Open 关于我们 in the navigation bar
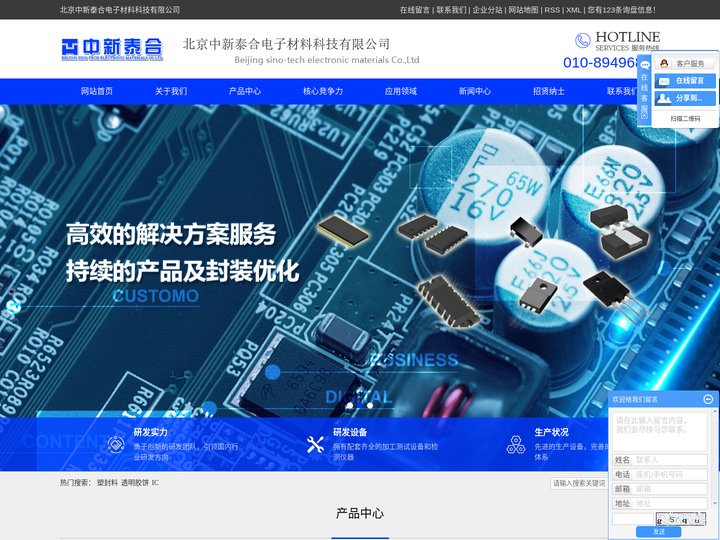This screenshot has width=720, height=540. (x=171, y=91)
